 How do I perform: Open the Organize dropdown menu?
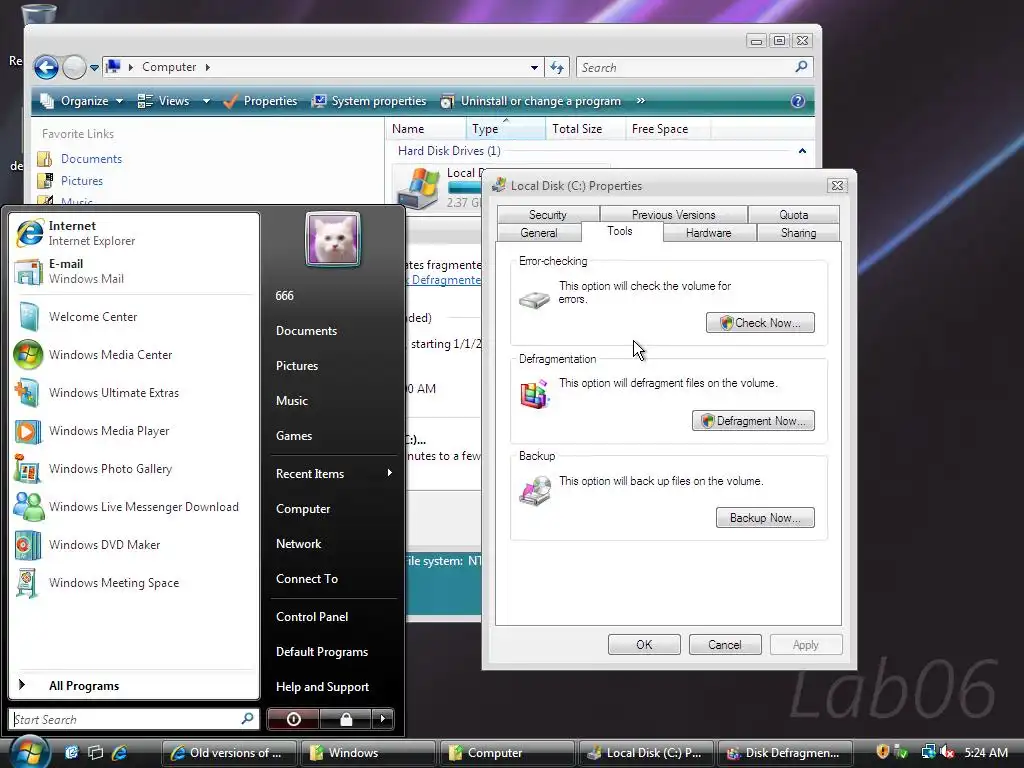coord(82,101)
